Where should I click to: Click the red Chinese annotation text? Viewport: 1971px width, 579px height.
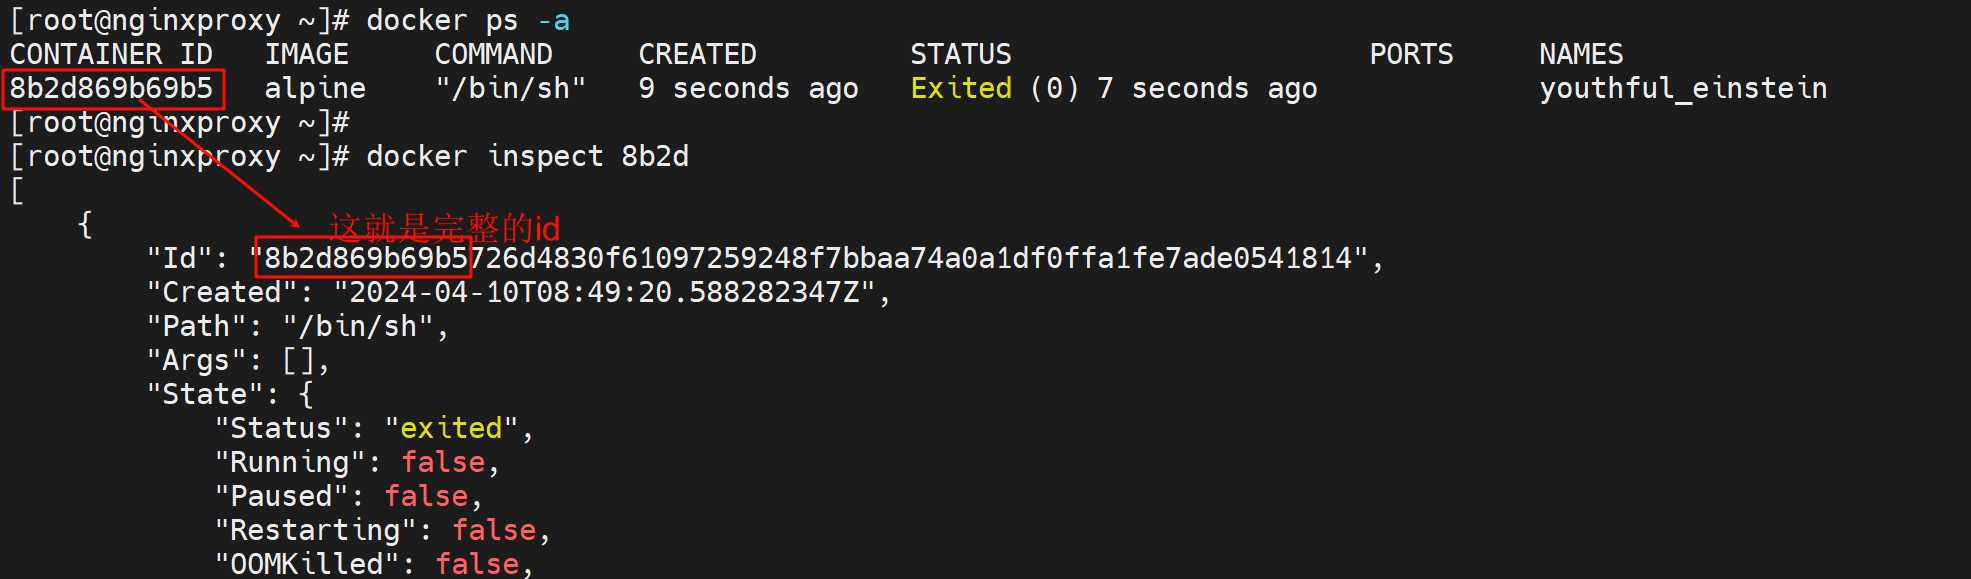[444, 227]
